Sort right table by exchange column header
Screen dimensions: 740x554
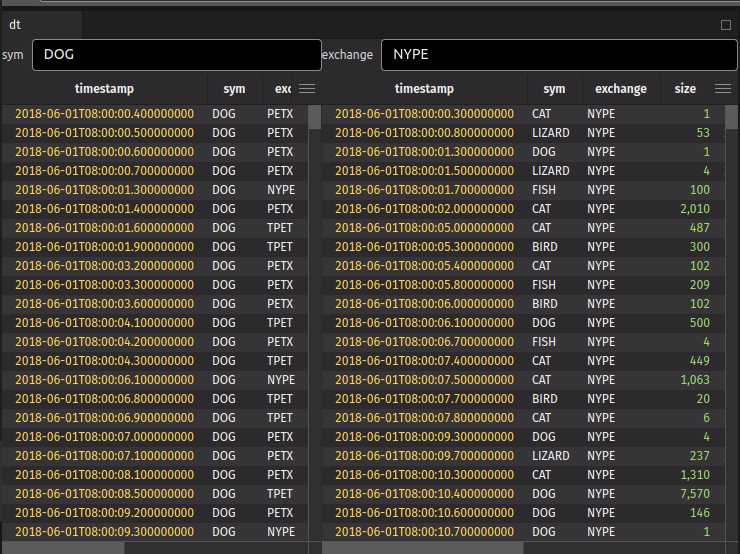[620, 89]
